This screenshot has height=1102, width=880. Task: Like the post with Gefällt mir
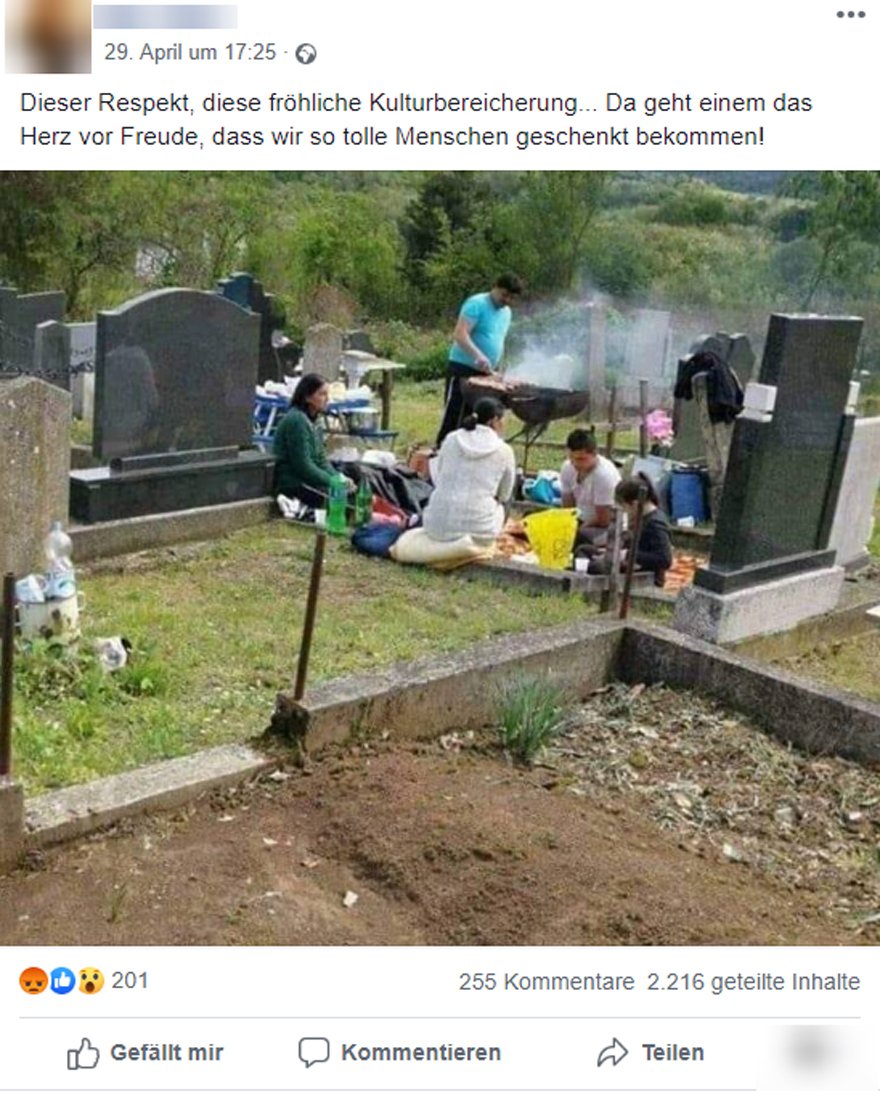145,1053
